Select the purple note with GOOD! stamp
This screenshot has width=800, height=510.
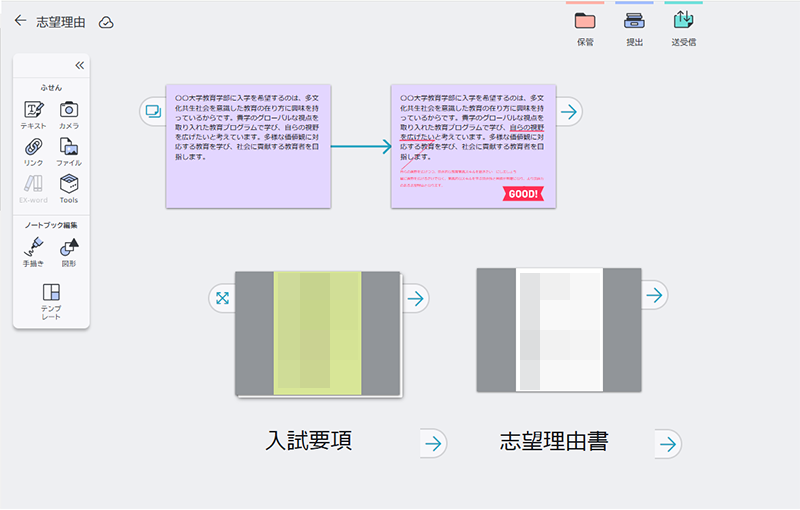point(472,145)
